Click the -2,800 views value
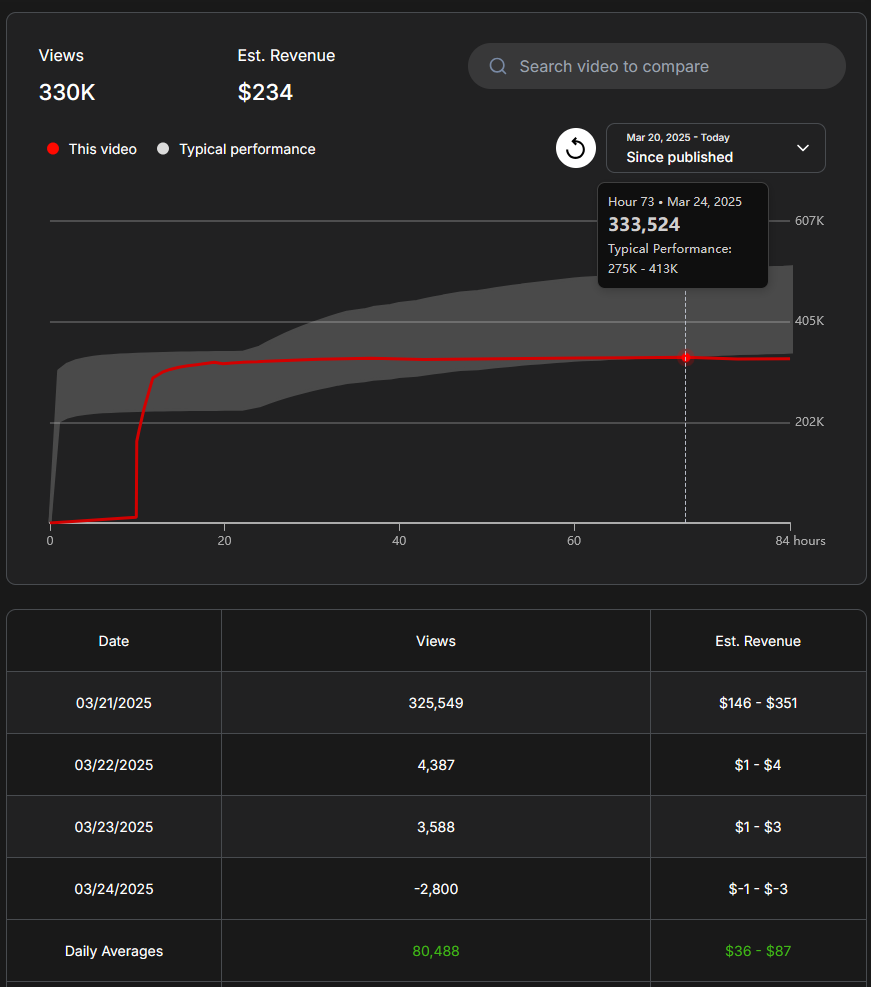The height and width of the screenshot is (987, 871). click(x=436, y=889)
